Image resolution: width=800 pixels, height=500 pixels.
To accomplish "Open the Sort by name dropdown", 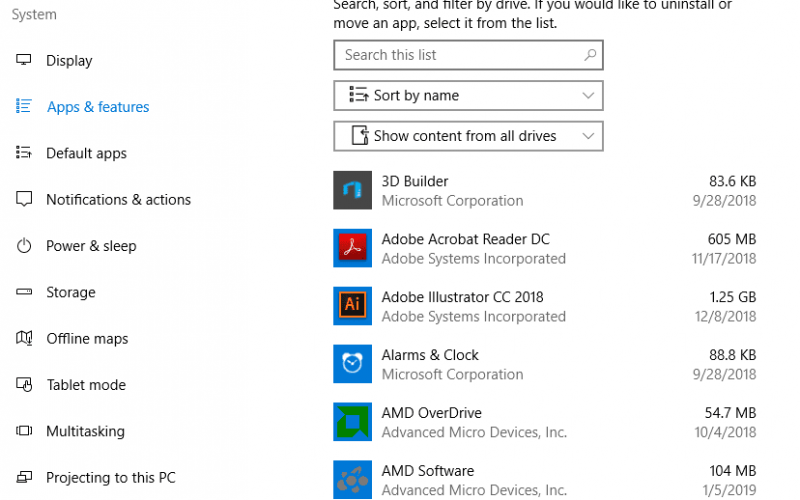I will tap(468, 95).
